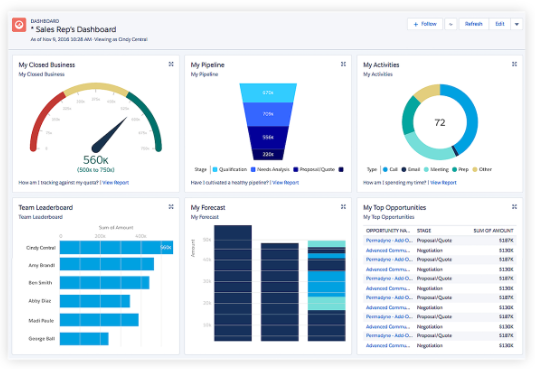Expand the Team Leaderboard widget
Image resolution: width=535 pixels, height=369 pixels.
click(x=171, y=207)
